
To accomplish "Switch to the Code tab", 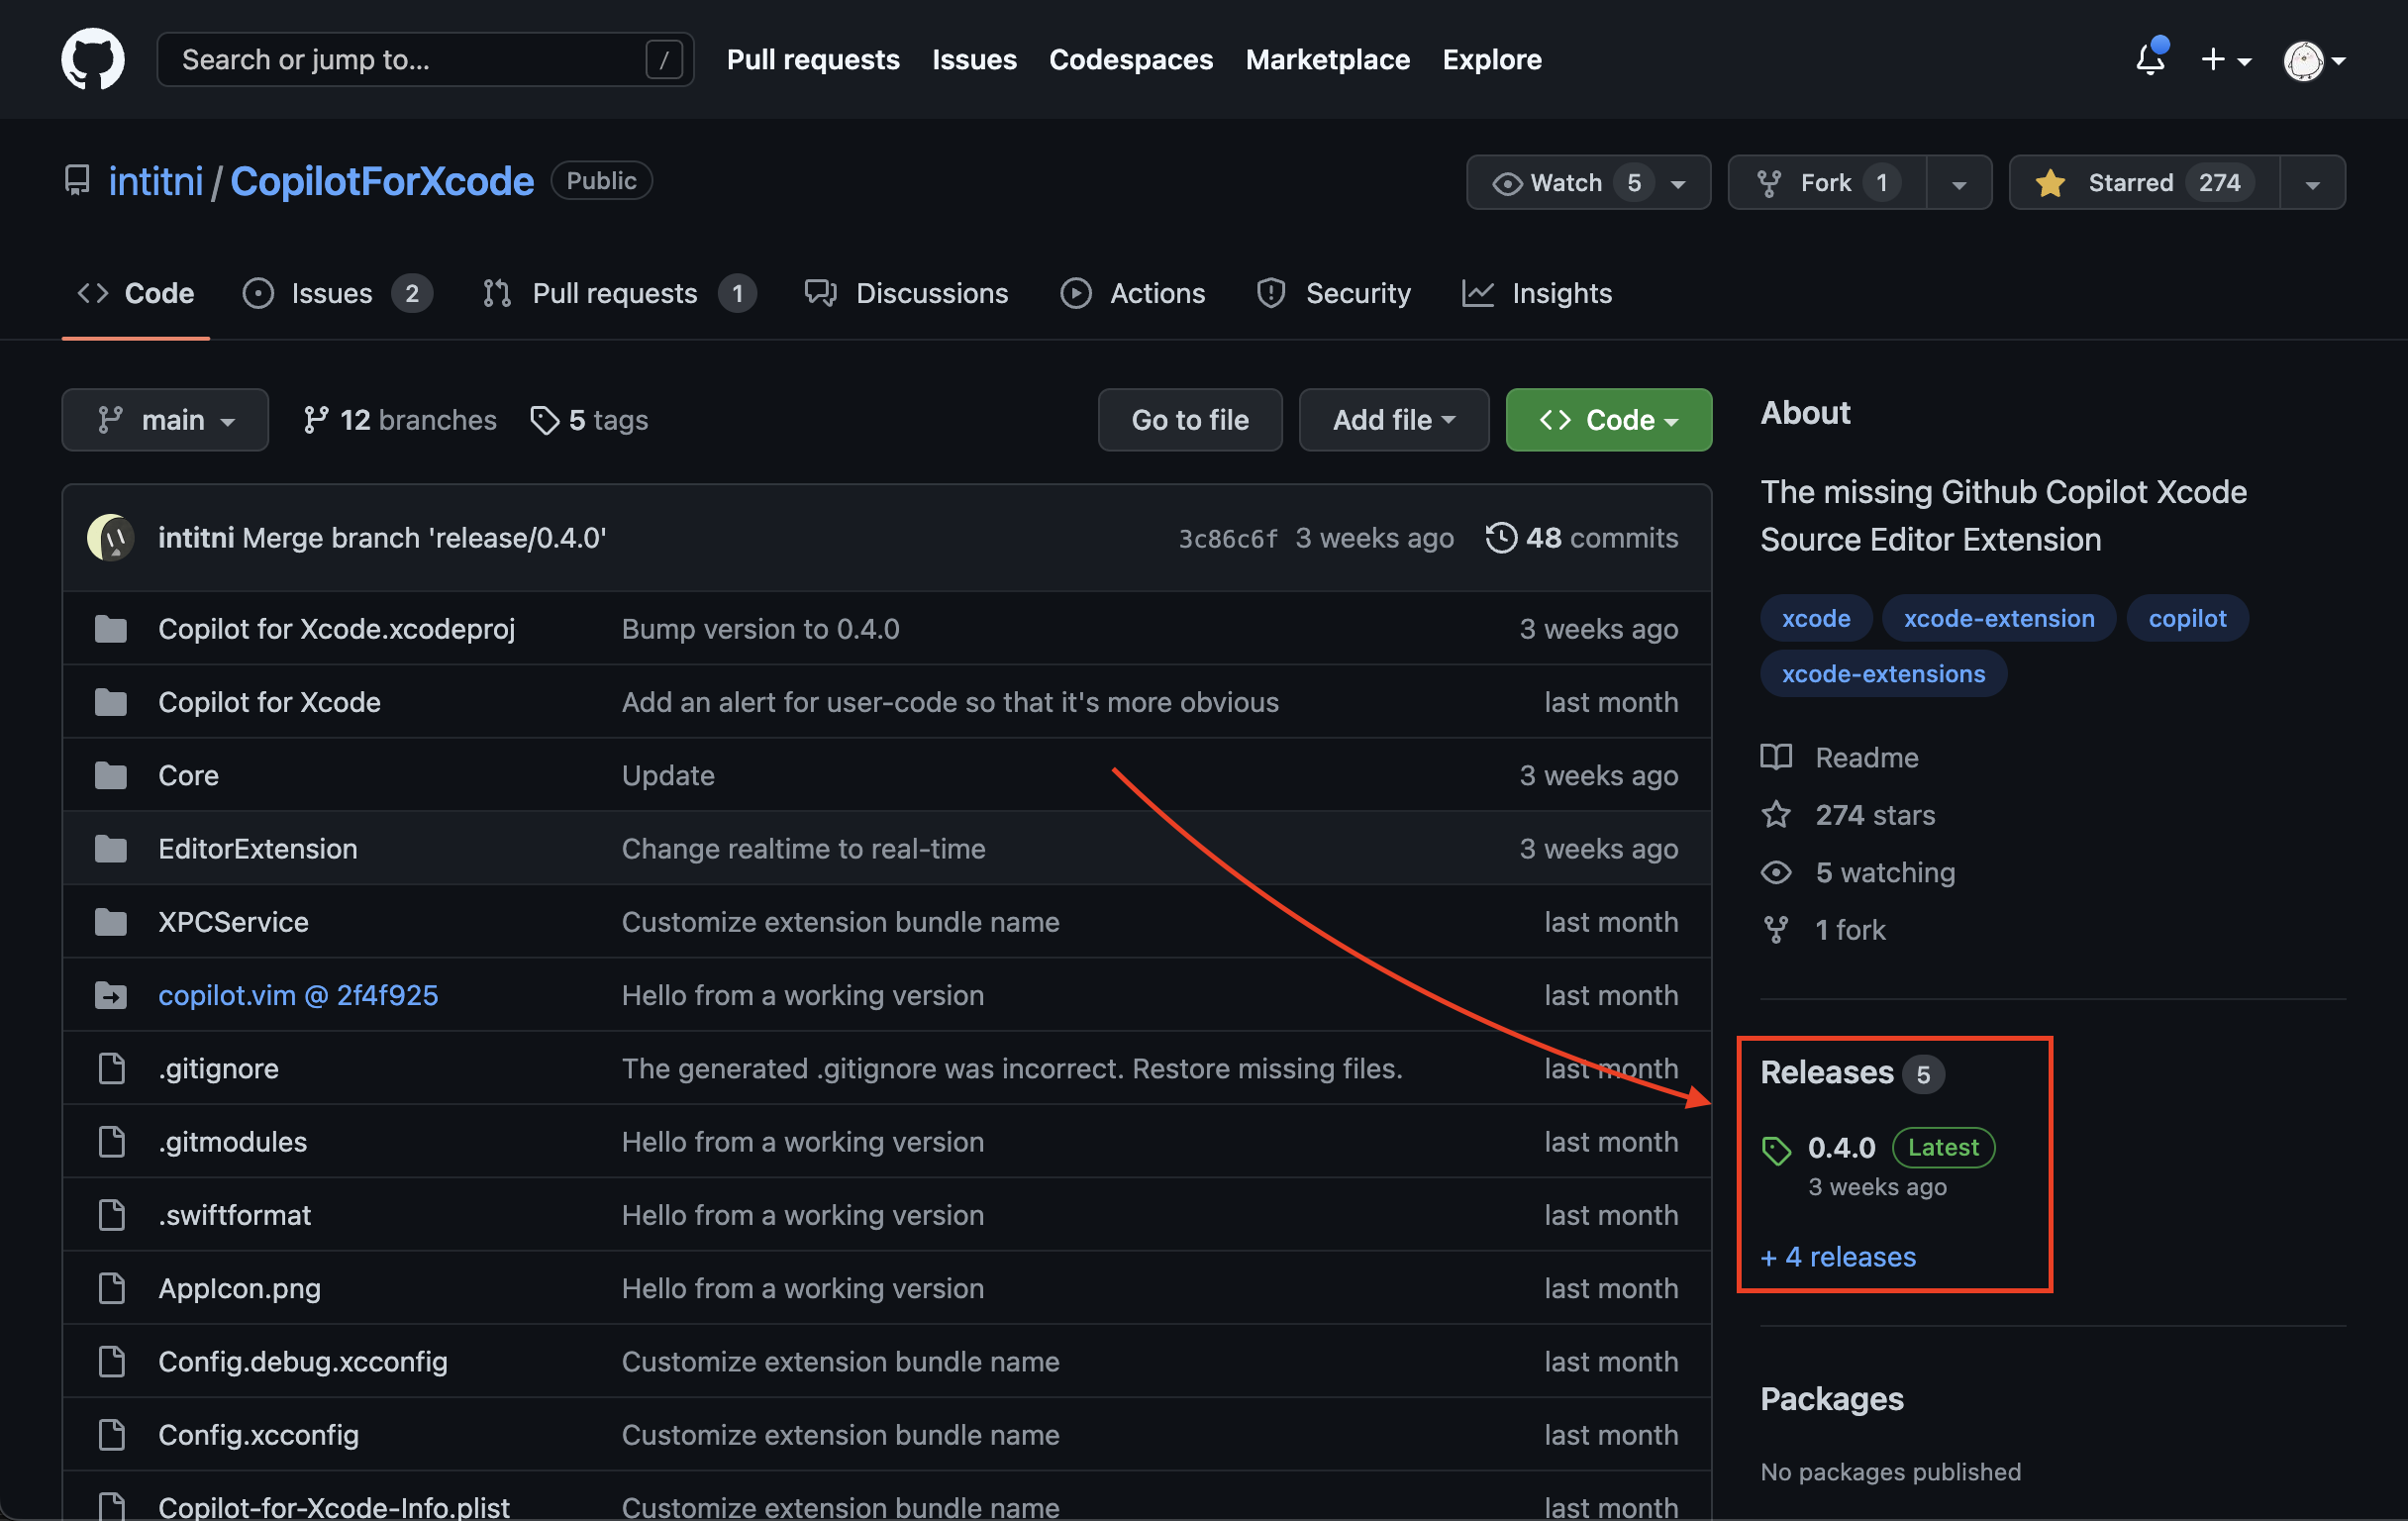I will pos(136,293).
